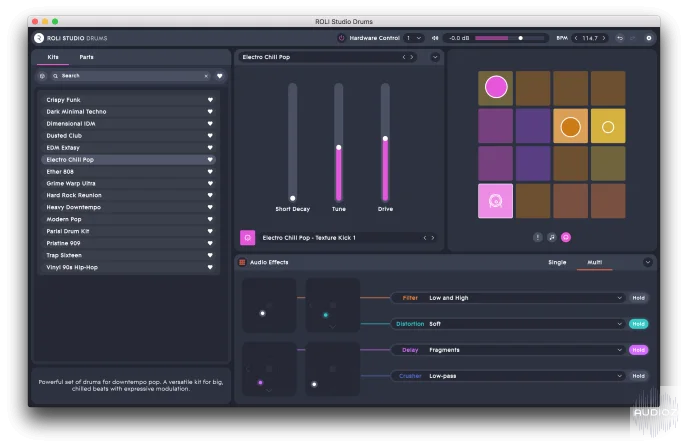Click the Drive slider handle
Viewport: 688px width, 447px height.
[385, 139]
